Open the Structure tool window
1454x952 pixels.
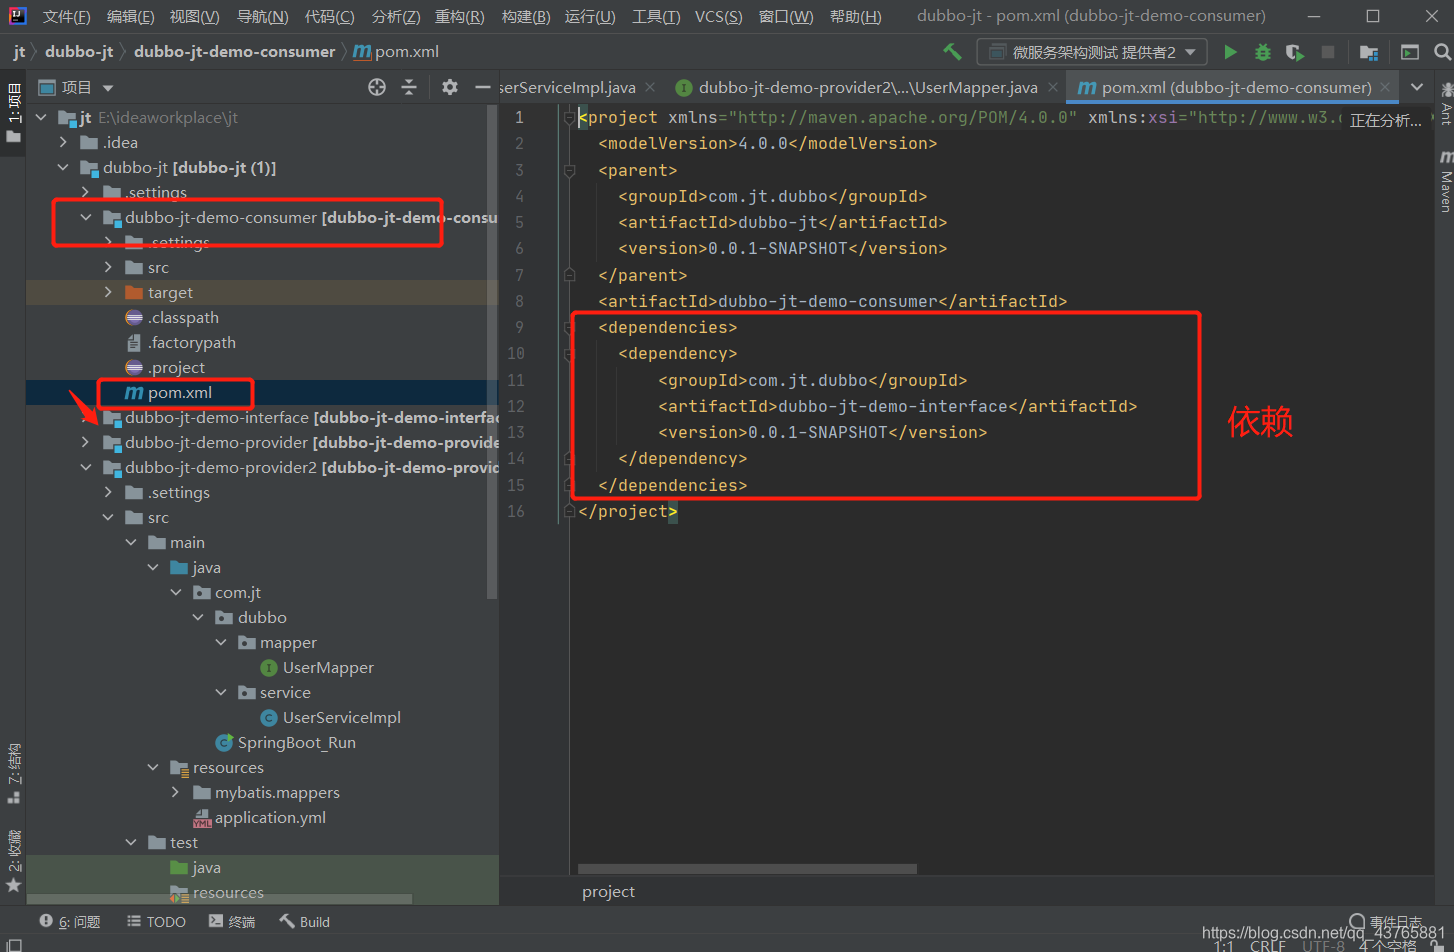(x=14, y=773)
